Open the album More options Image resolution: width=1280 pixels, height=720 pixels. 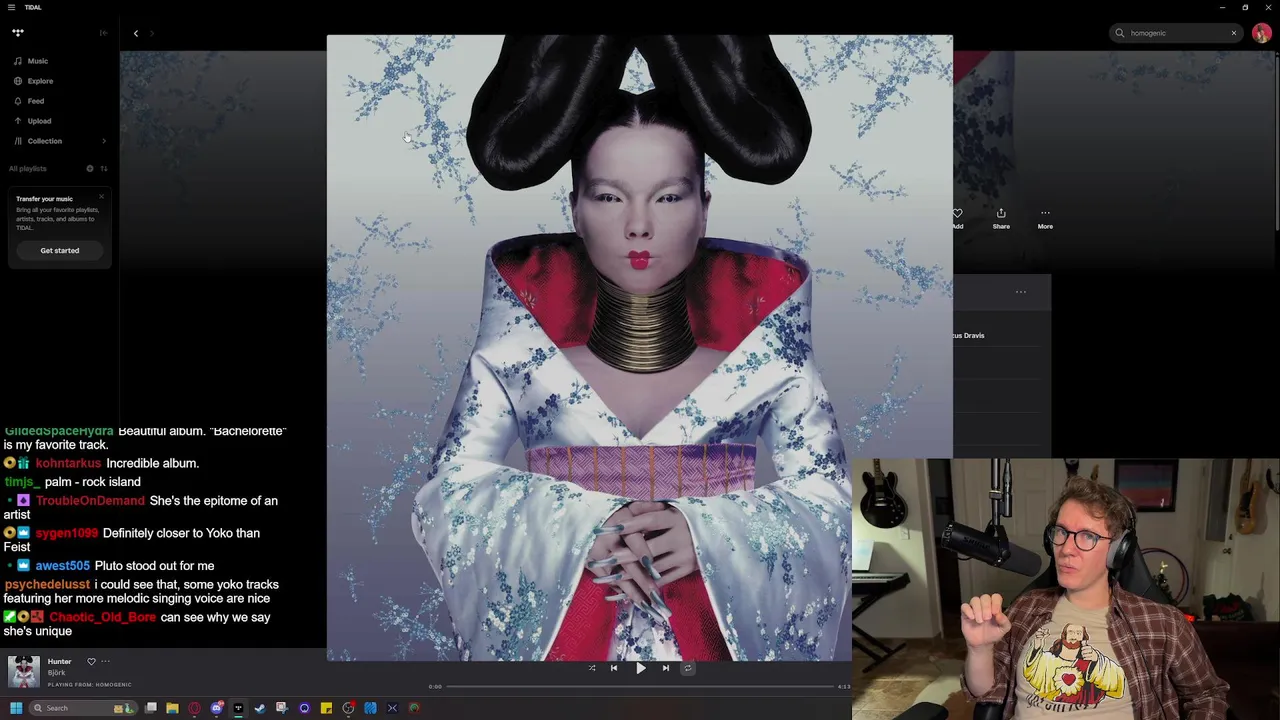pyautogui.click(x=1045, y=218)
